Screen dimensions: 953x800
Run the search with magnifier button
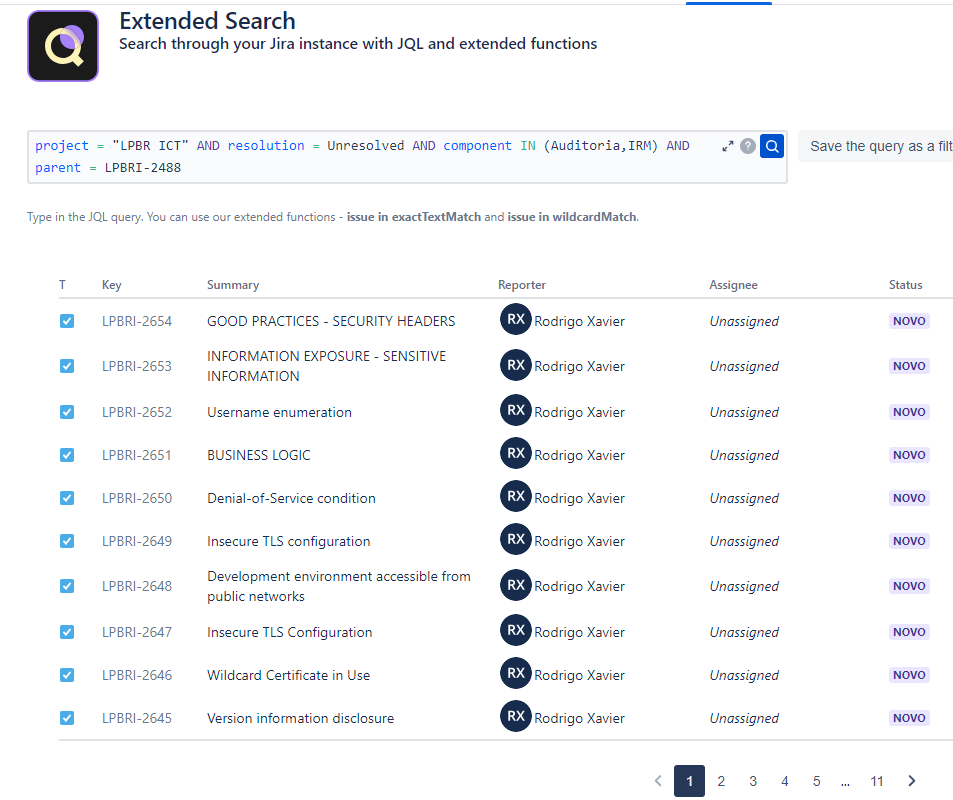(772, 146)
